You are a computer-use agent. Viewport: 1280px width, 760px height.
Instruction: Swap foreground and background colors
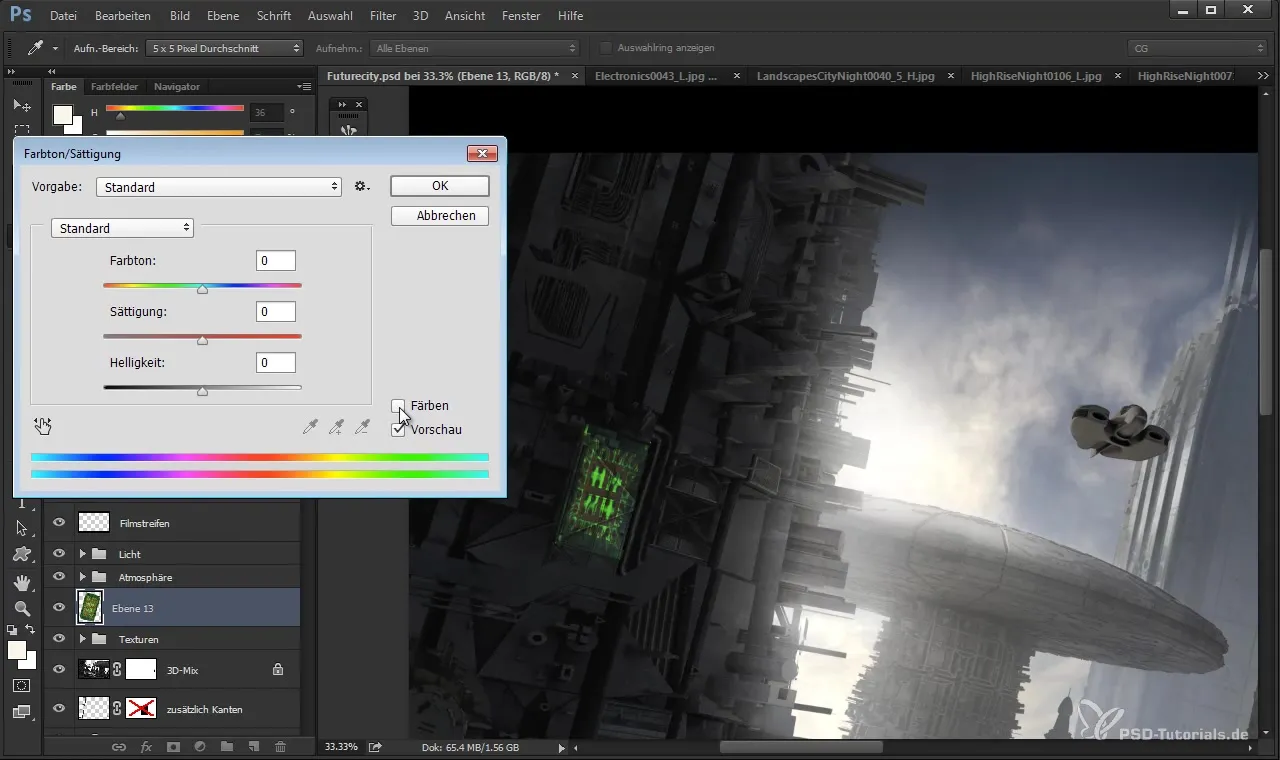[x=30, y=630]
